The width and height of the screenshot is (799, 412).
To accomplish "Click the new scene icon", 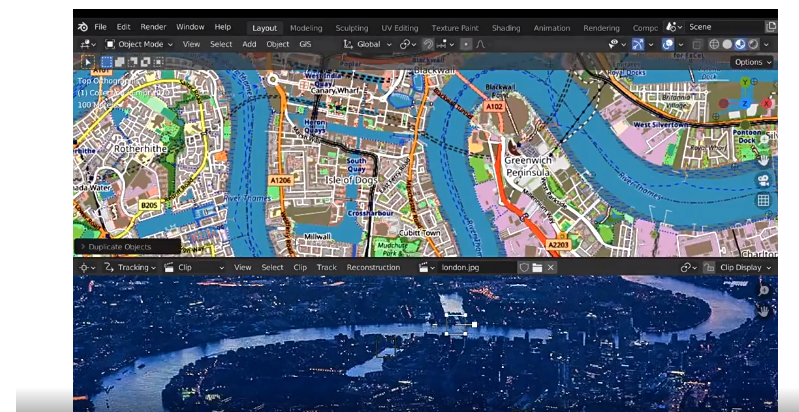I will click(x=770, y=27).
